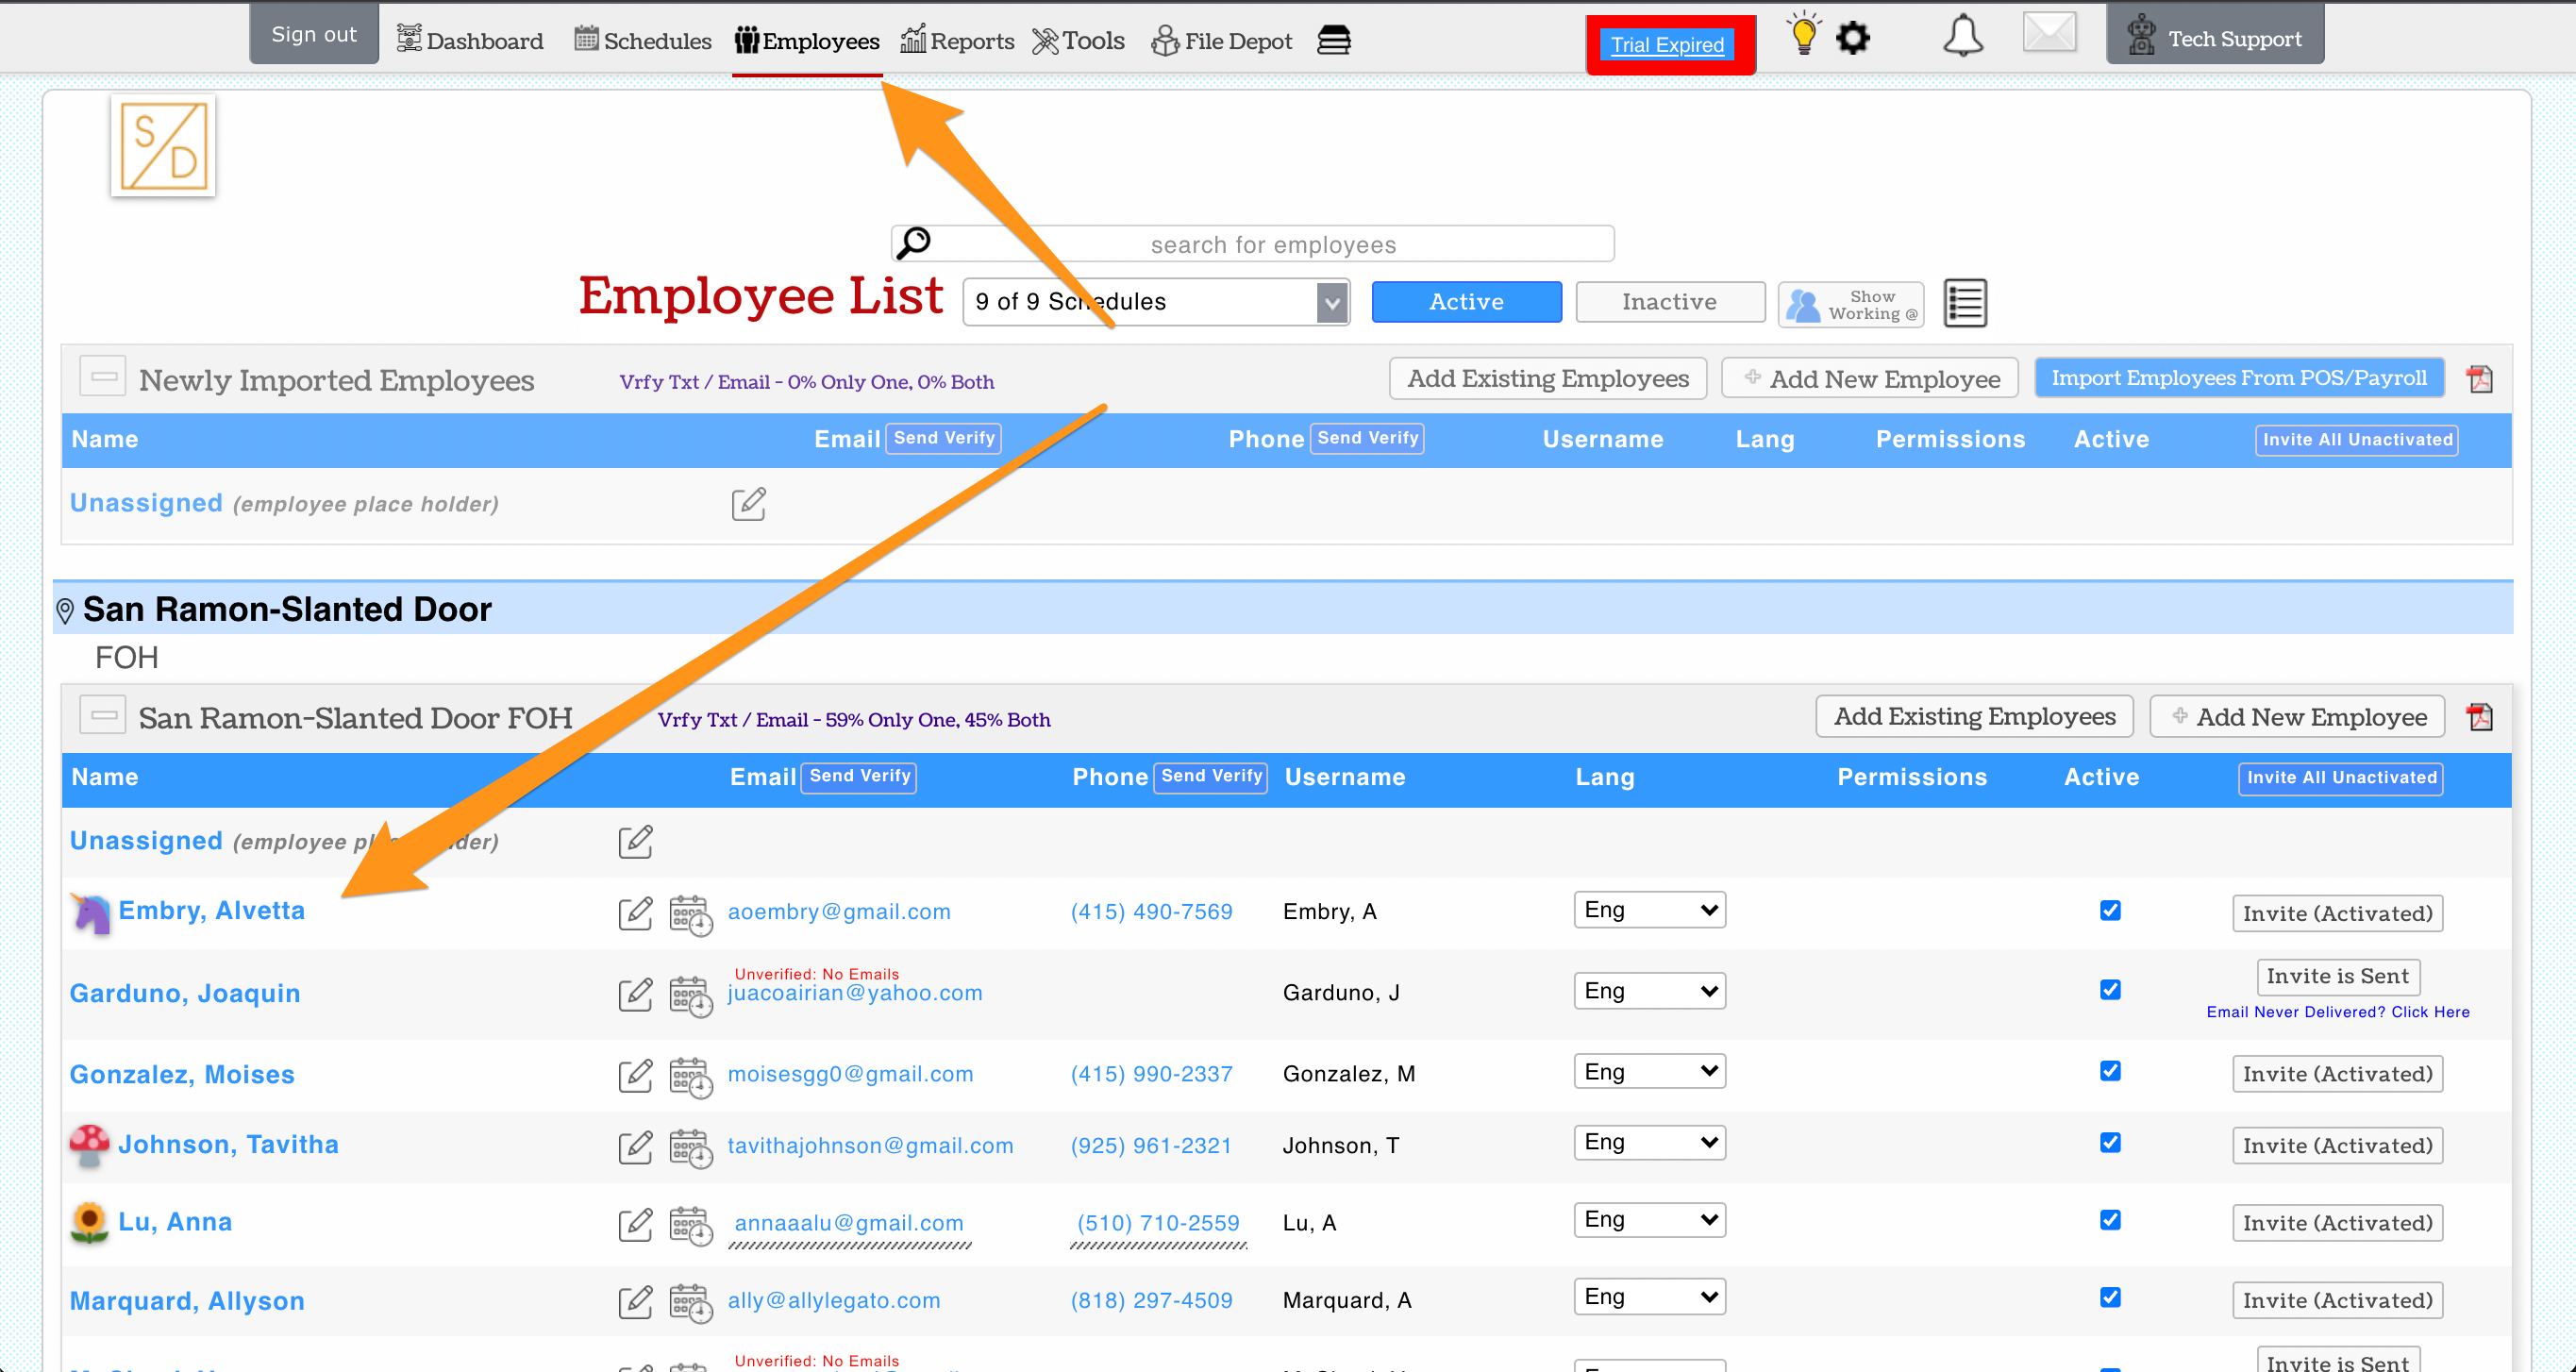Click the lightbulb tips icon
The image size is (2576, 1372).
coord(1803,36)
